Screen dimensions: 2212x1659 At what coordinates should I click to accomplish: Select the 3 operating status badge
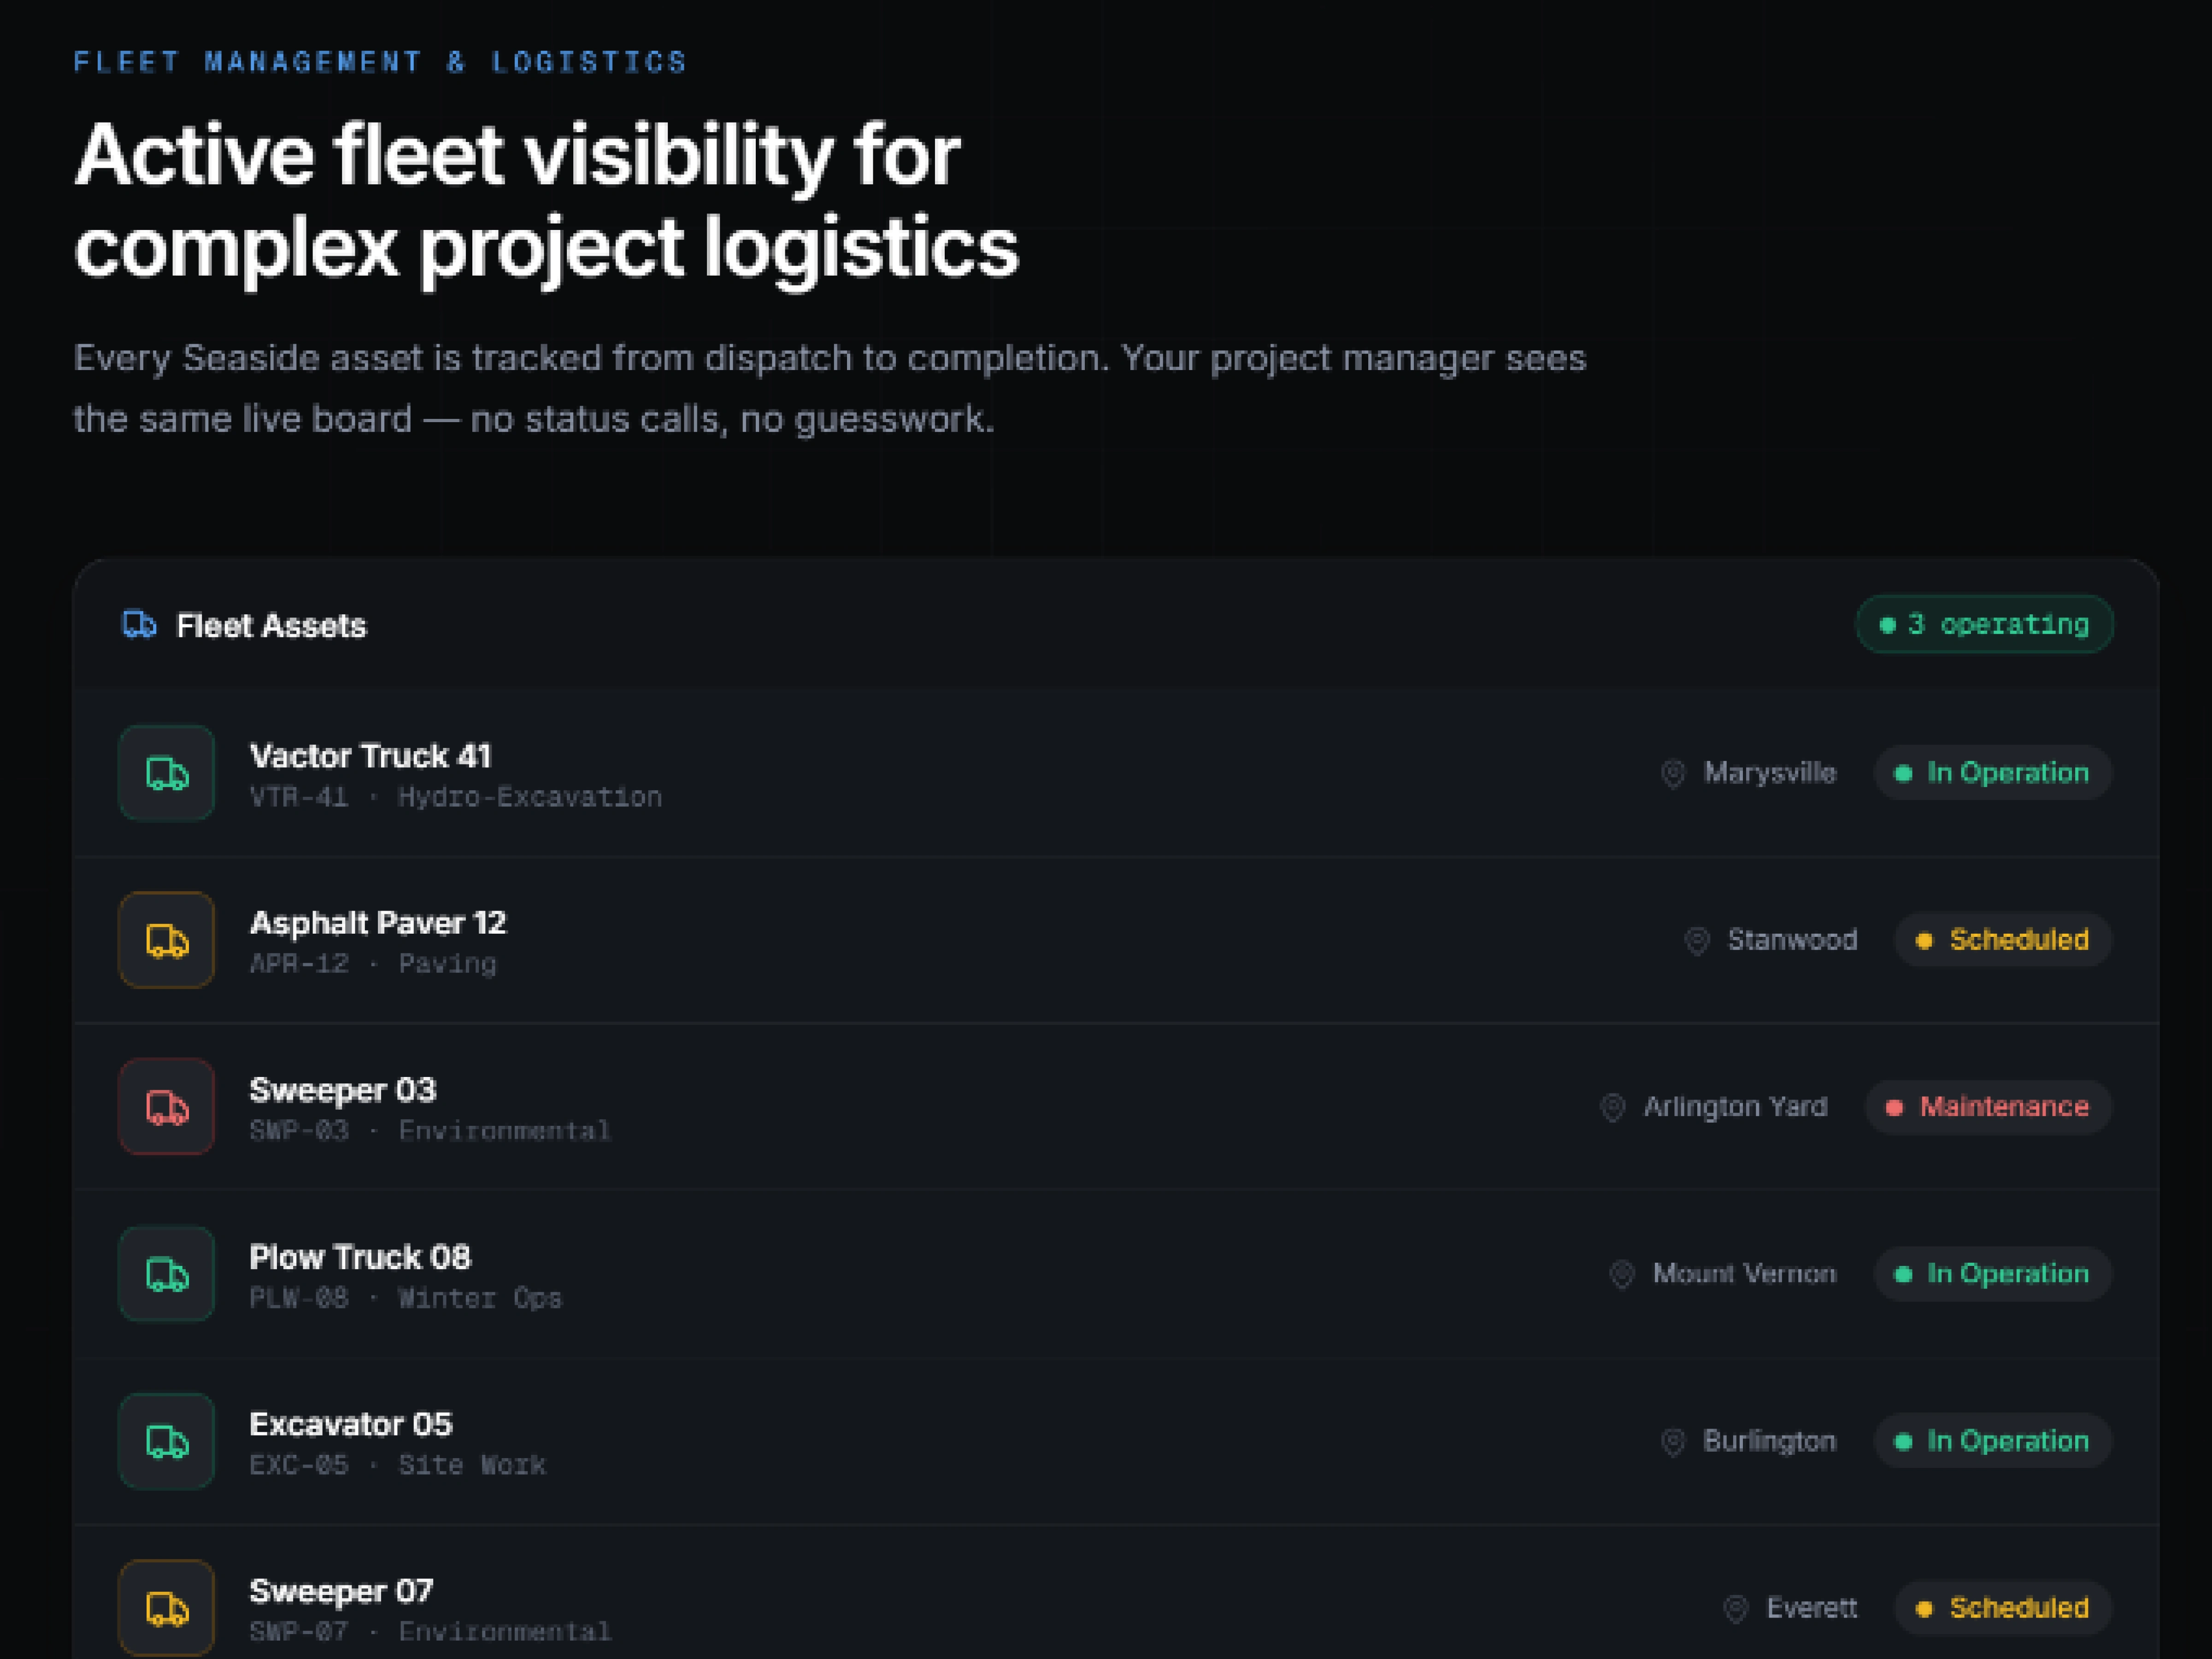coord(1985,624)
